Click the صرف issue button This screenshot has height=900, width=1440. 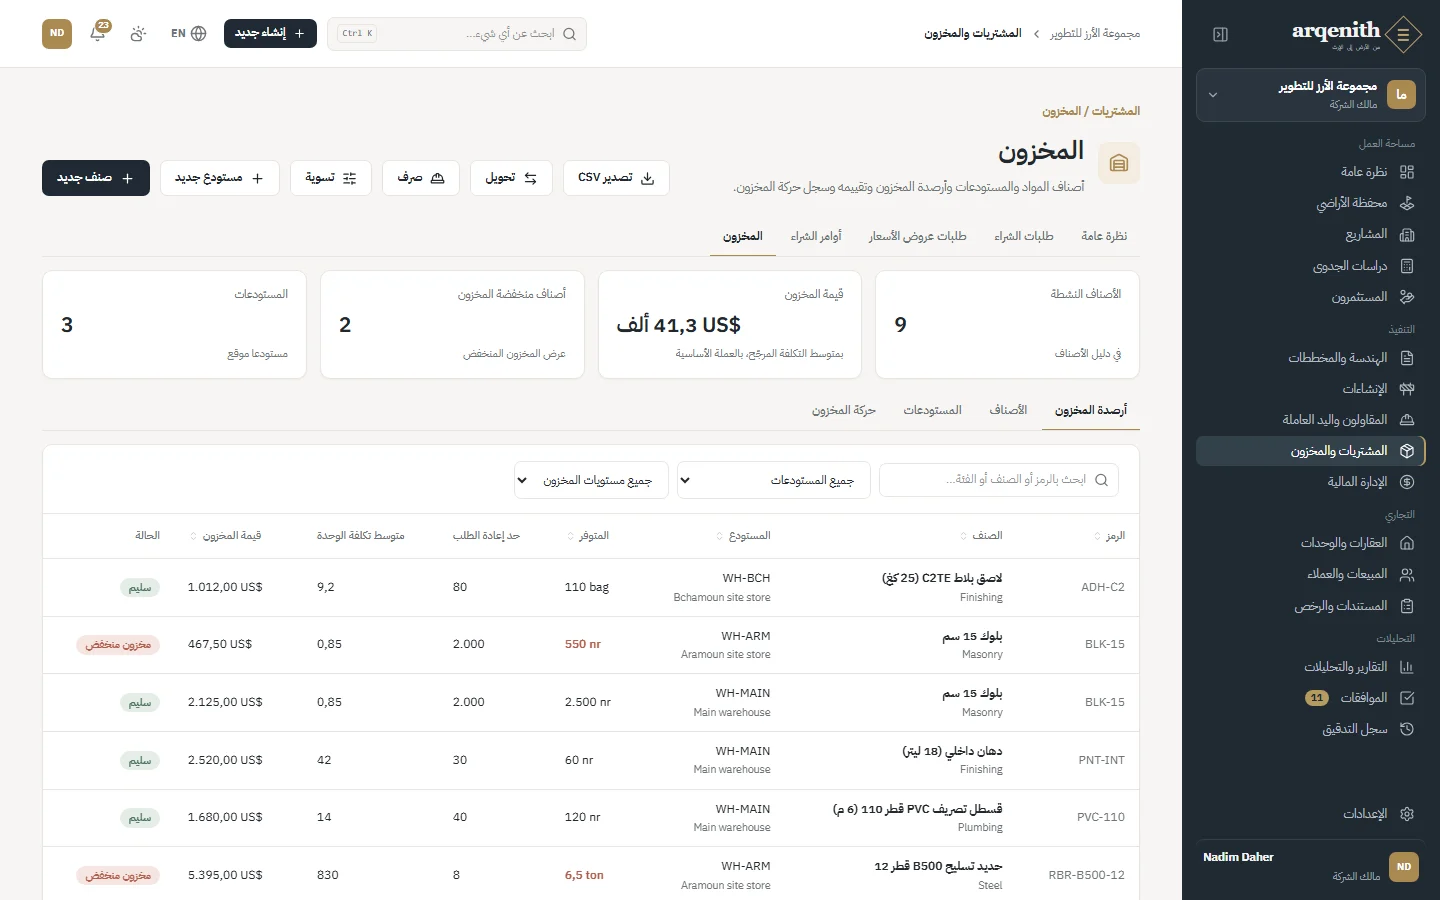421,178
